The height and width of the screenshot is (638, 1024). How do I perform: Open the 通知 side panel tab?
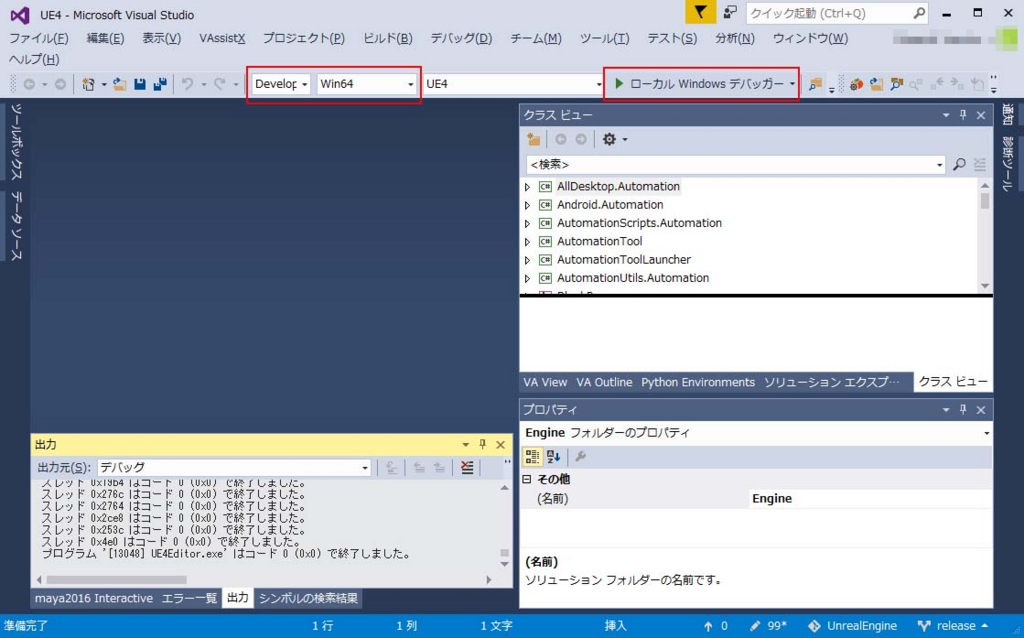click(1008, 114)
